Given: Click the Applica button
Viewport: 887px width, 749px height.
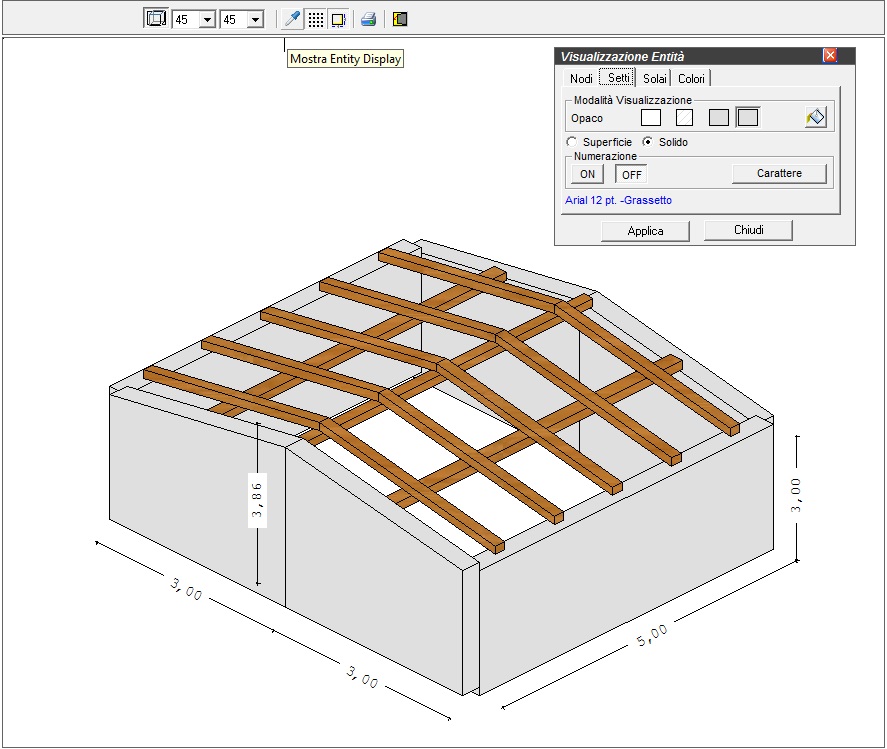Looking at the screenshot, I should click(x=645, y=231).
